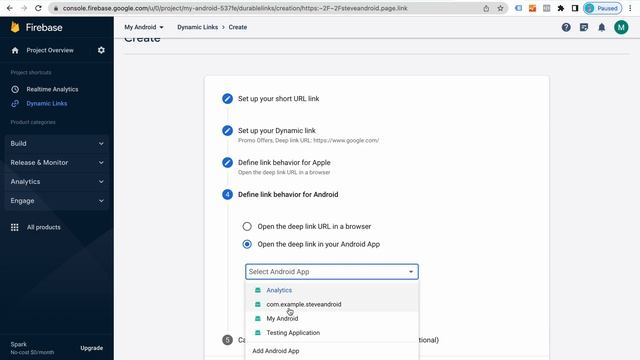640x360 pixels.
Task: Click Android icon beside com.example.steveandroid
Action: click(x=258, y=304)
